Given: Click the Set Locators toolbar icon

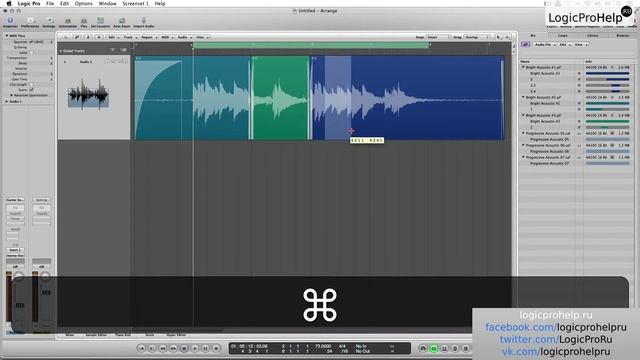Looking at the screenshot, I should point(100,22).
